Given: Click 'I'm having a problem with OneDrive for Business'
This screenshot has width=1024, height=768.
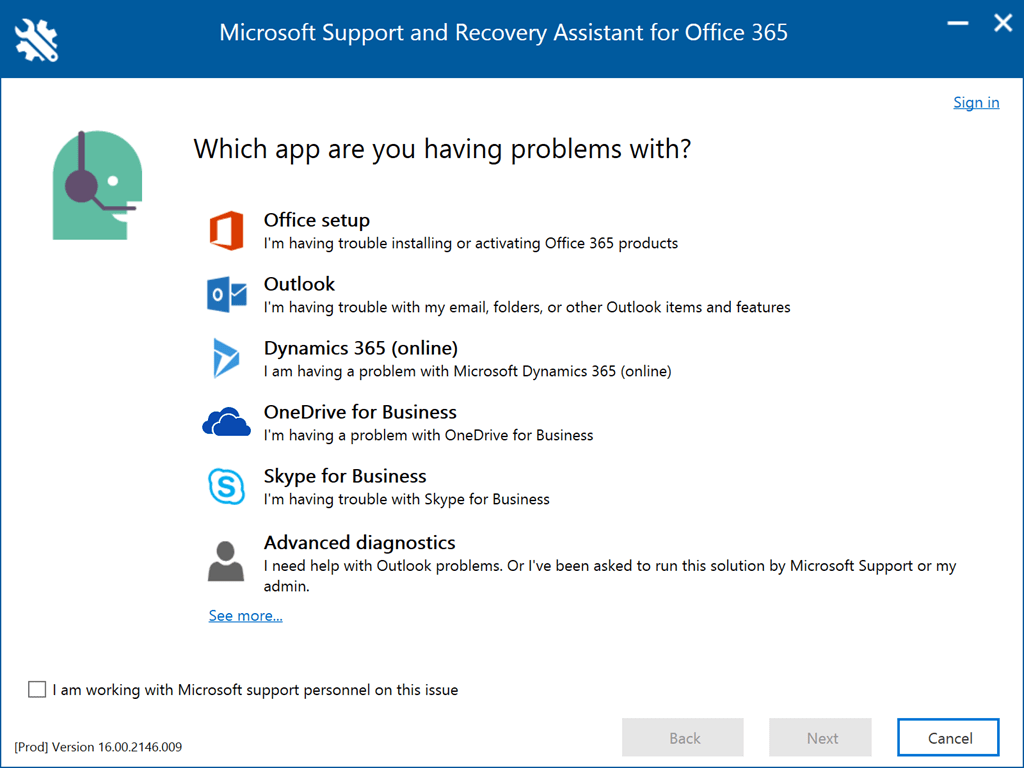Looking at the screenshot, I should (x=428, y=436).
